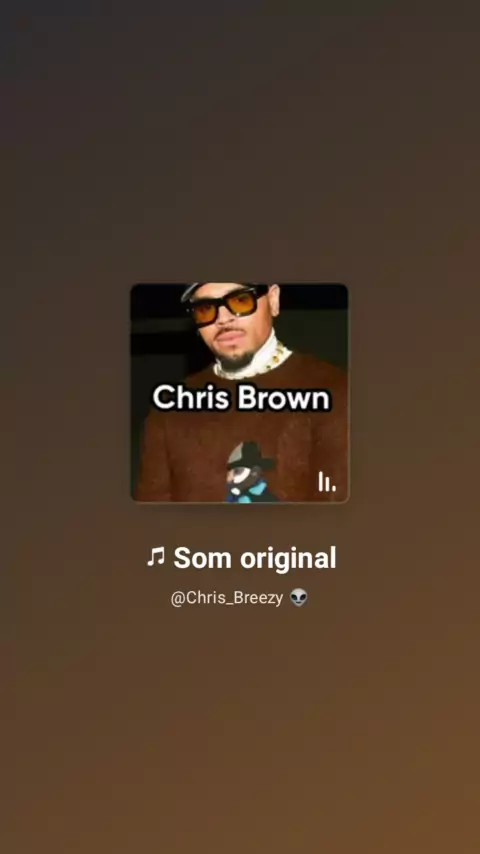Tap the alien emoji after the username
The height and width of the screenshot is (854, 480).
(x=299, y=597)
